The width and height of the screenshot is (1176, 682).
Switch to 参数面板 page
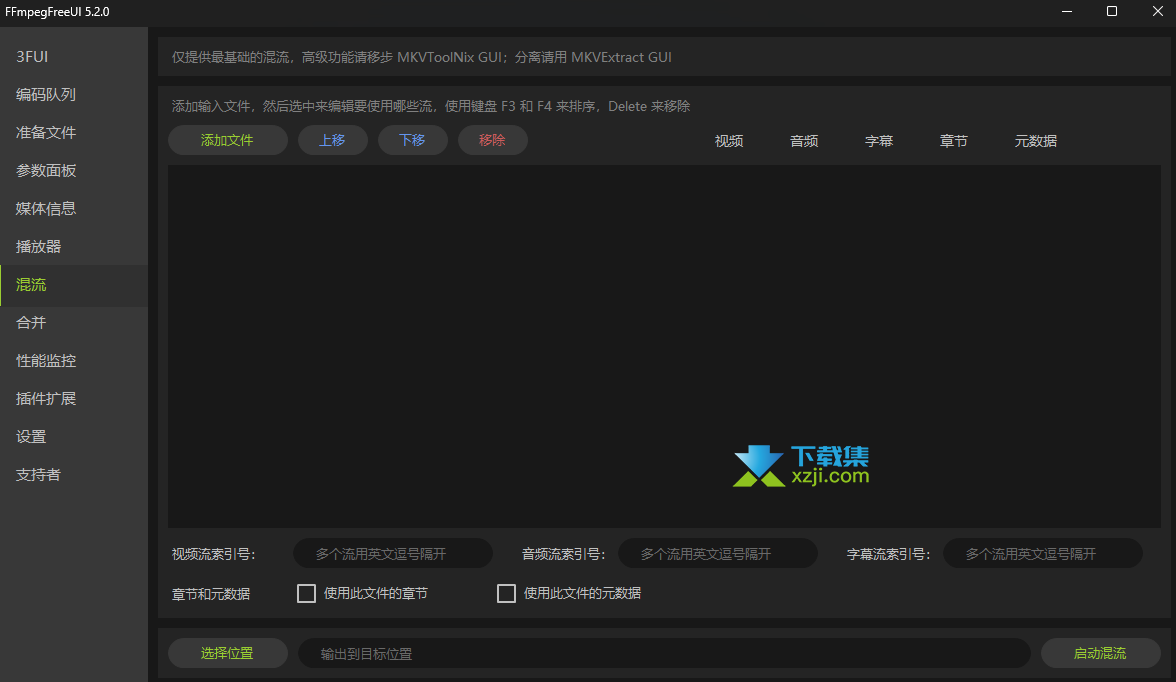(74, 171)
